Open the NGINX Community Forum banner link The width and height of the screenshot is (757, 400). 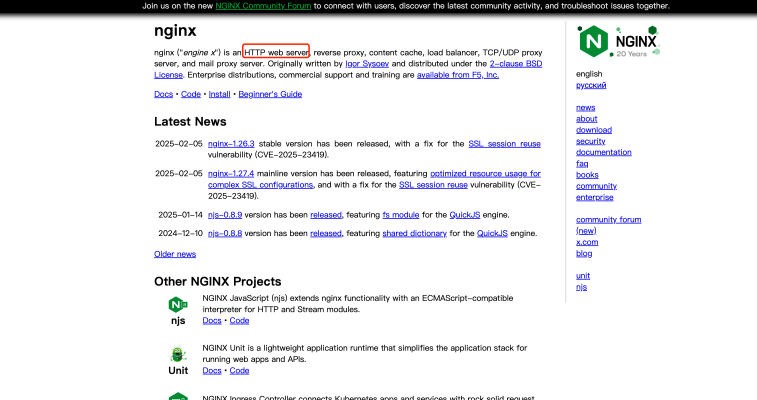(x=263, y=6)
